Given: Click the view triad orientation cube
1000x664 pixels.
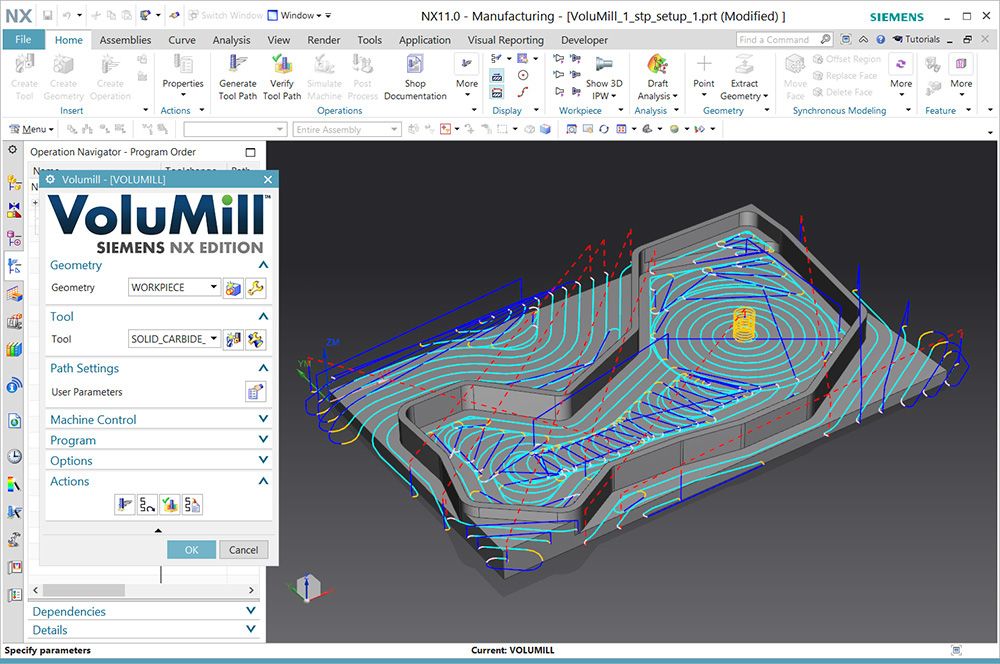Looking at the screenshot, I should click(309, 587).
